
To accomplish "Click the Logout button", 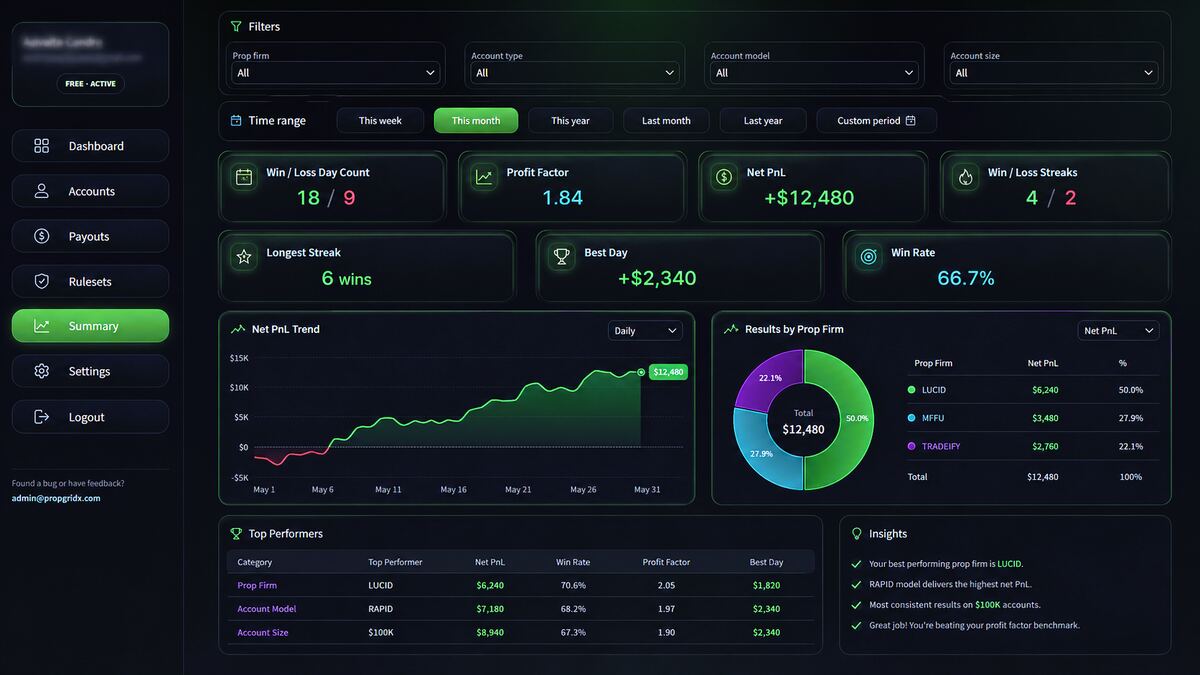I will tap(90, 417).
